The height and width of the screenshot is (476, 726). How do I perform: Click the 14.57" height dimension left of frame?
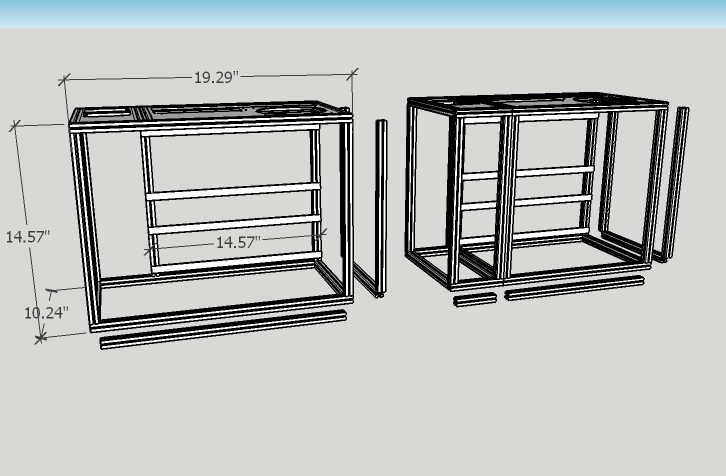click(27, 237)
